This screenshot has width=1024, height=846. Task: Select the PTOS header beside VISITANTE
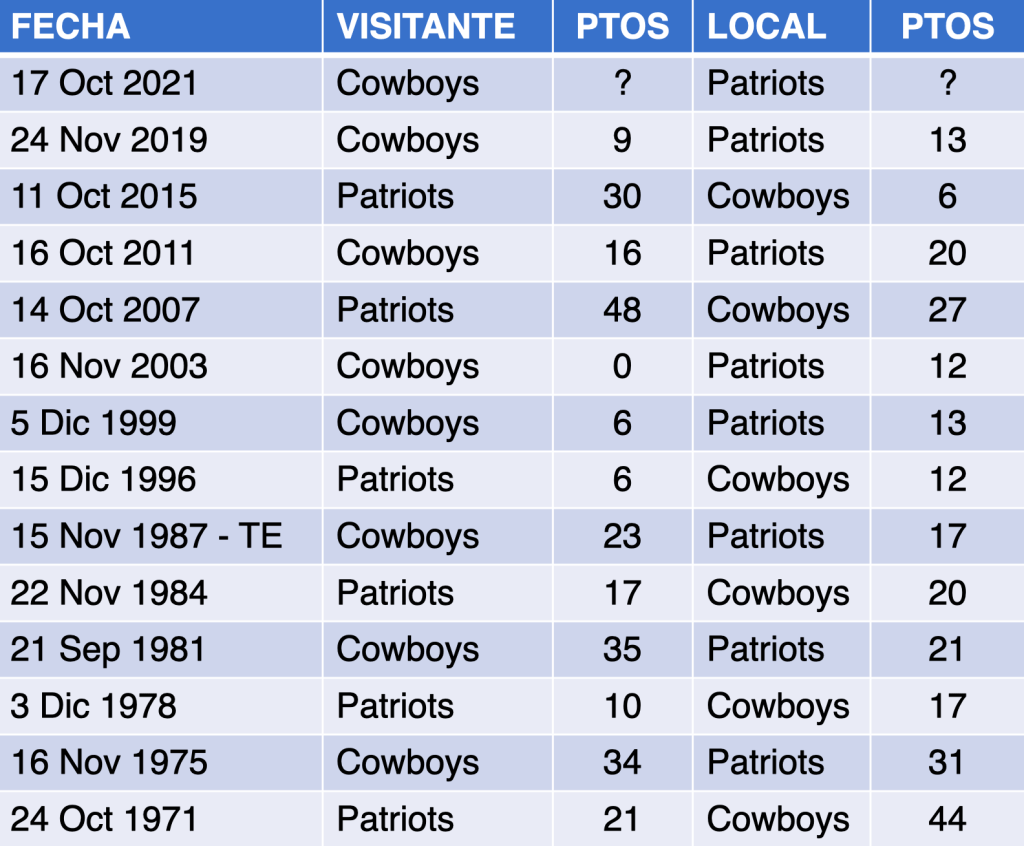(x=622, y=26)
